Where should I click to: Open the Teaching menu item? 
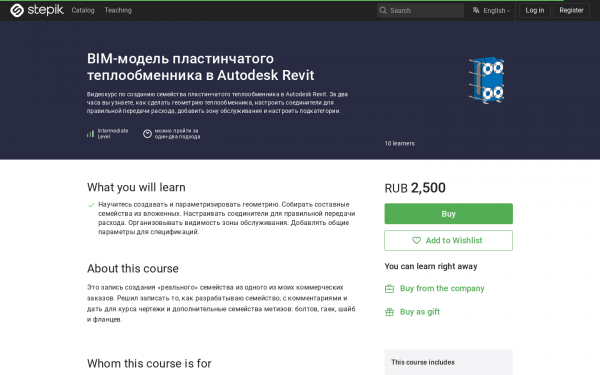[118, 10]
